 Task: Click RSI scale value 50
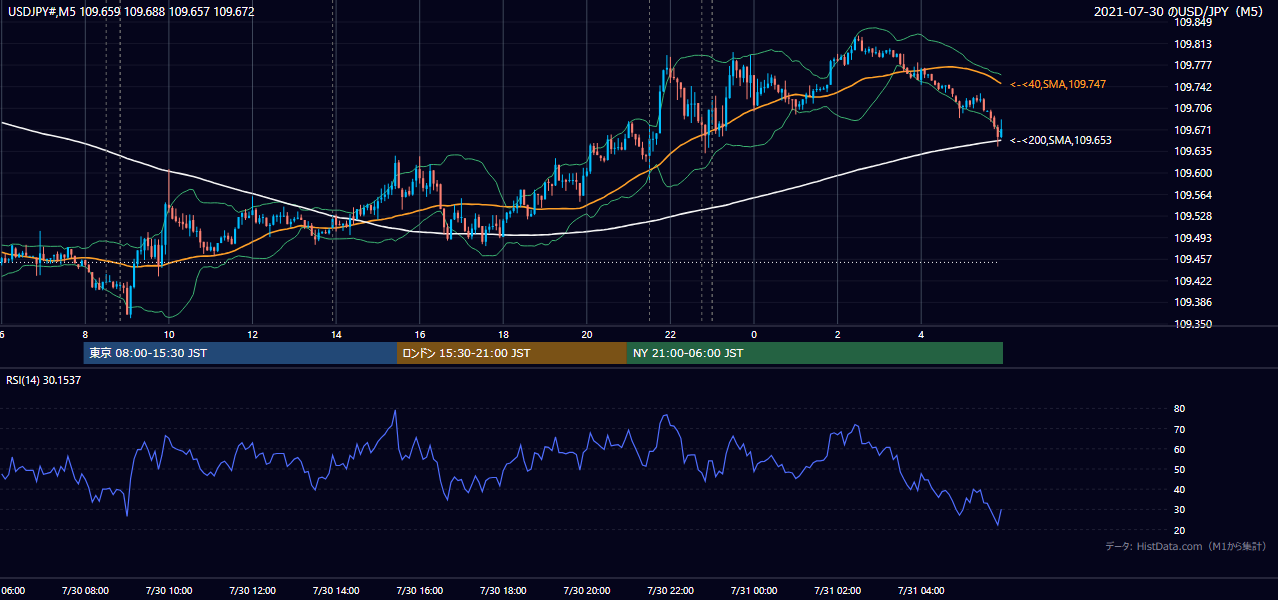tap(1180, 470)
